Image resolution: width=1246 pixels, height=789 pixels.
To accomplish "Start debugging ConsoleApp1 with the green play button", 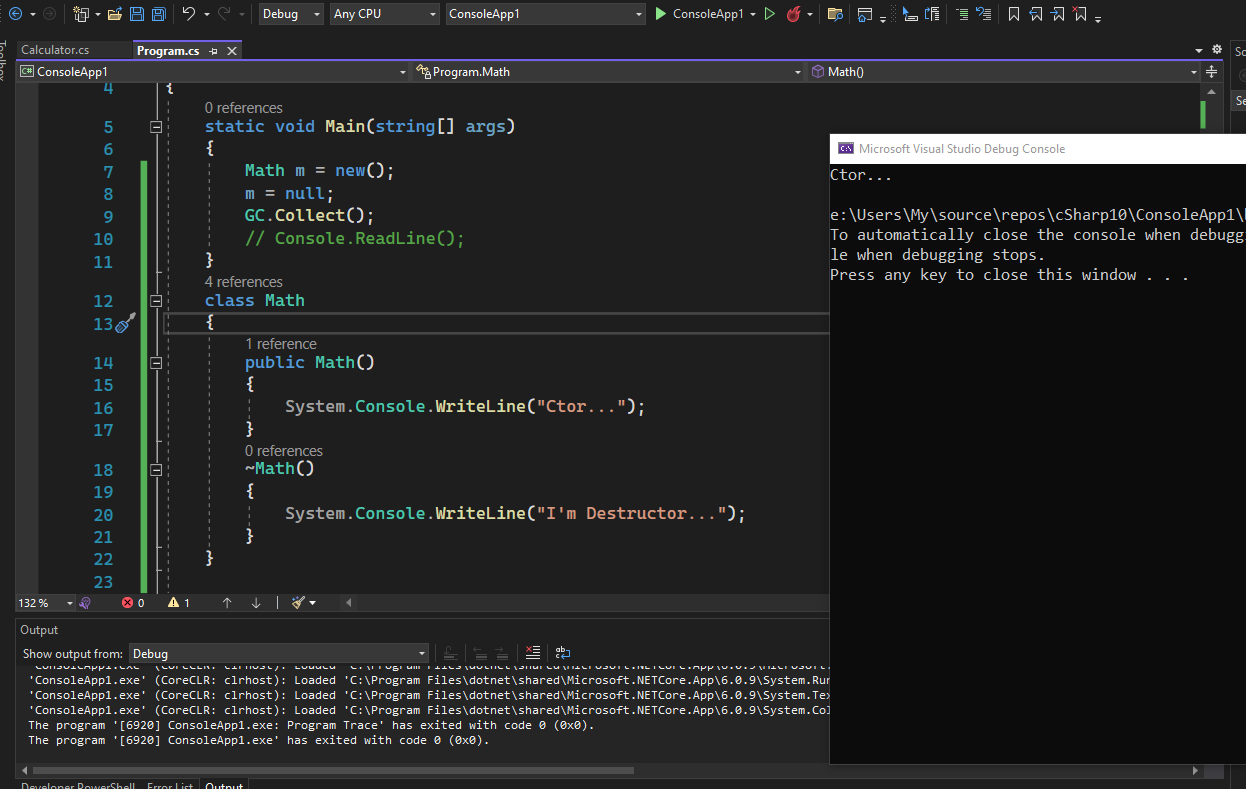I will coord(661,14).
